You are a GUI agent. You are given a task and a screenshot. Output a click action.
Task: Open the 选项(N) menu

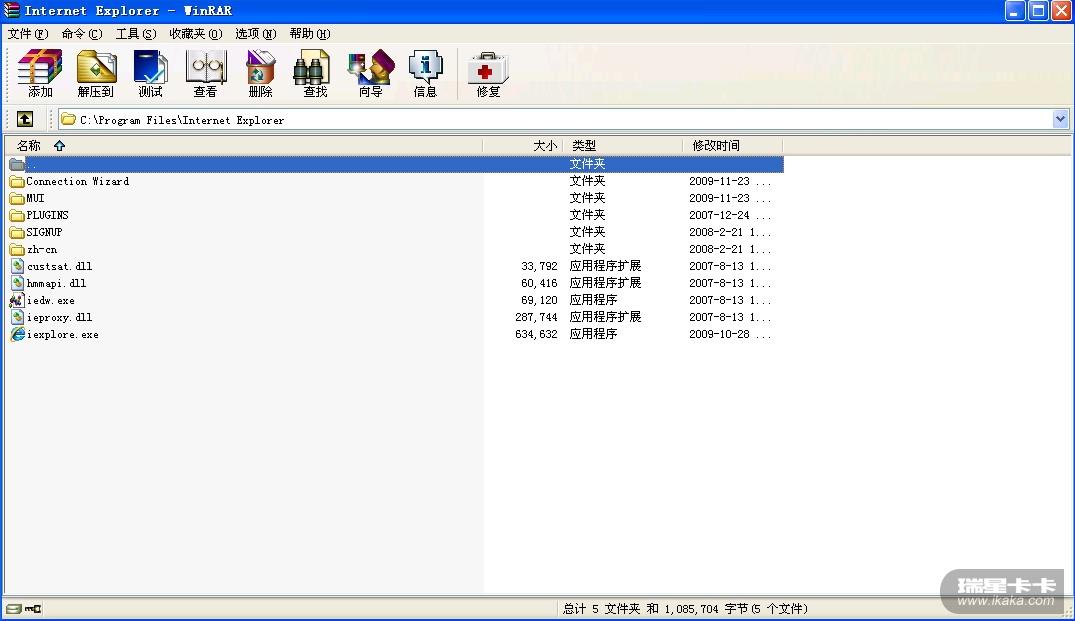255,34
